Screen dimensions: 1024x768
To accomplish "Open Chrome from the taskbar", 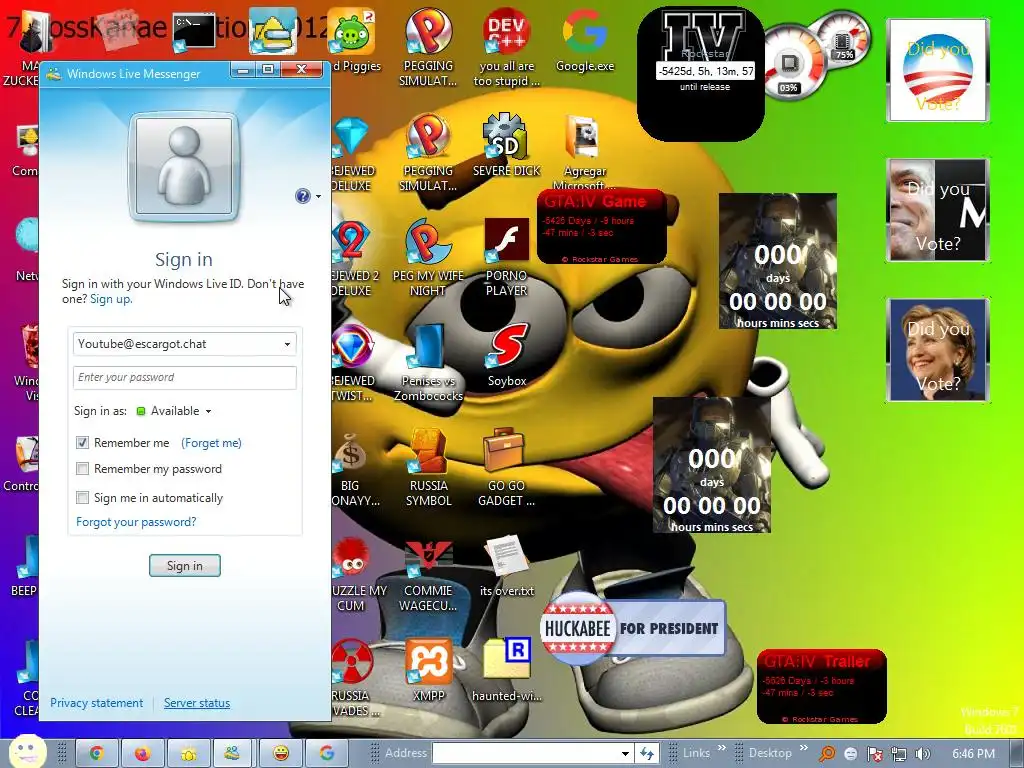I will pyautogui.click(x=97, y=753).
